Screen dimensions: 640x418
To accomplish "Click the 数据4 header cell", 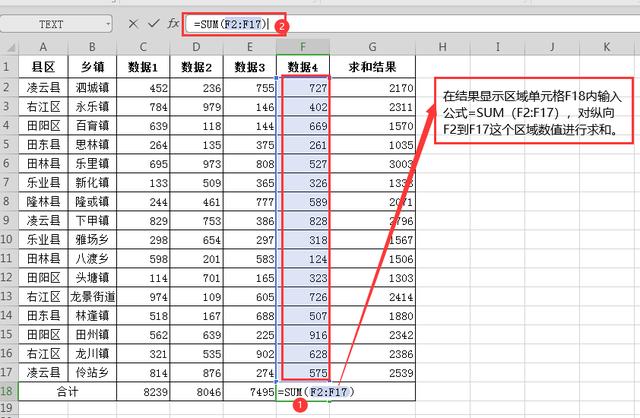I will [303, 67].
